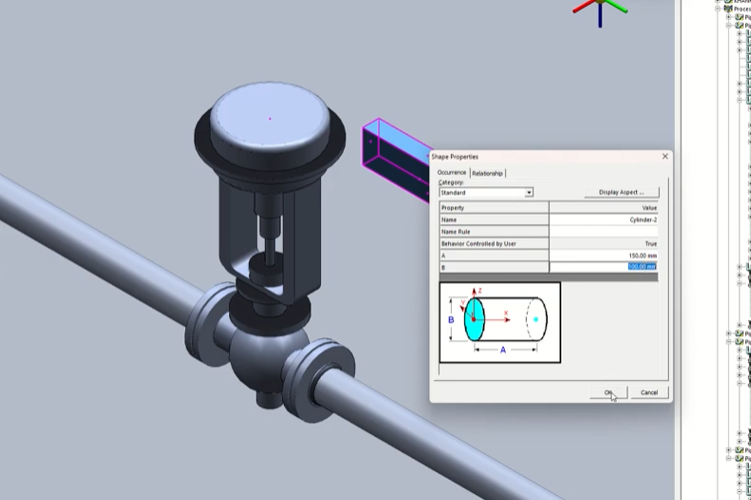Image resolution: width=751 pixels, height=500 pixels.
Task: Select the Occurrence tab
Action: pyautogui.click(x=452, y=173)
